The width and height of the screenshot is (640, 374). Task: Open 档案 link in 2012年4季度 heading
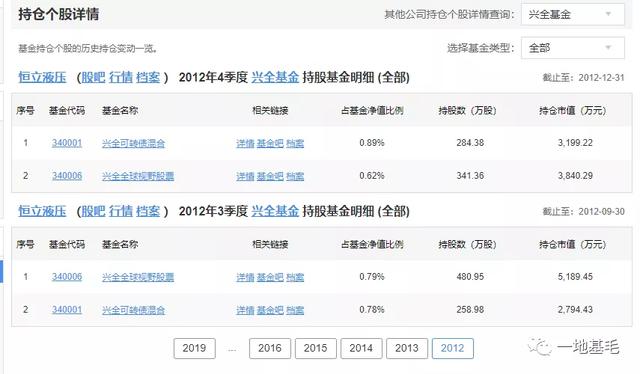[148, 77]
